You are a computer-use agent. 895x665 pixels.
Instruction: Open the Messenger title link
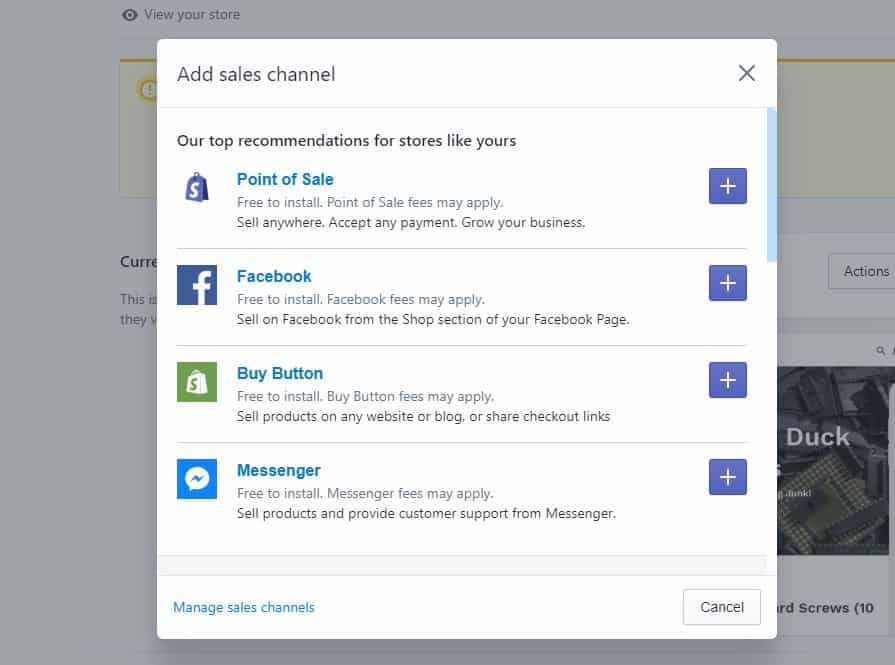click(x=279, y=470)
